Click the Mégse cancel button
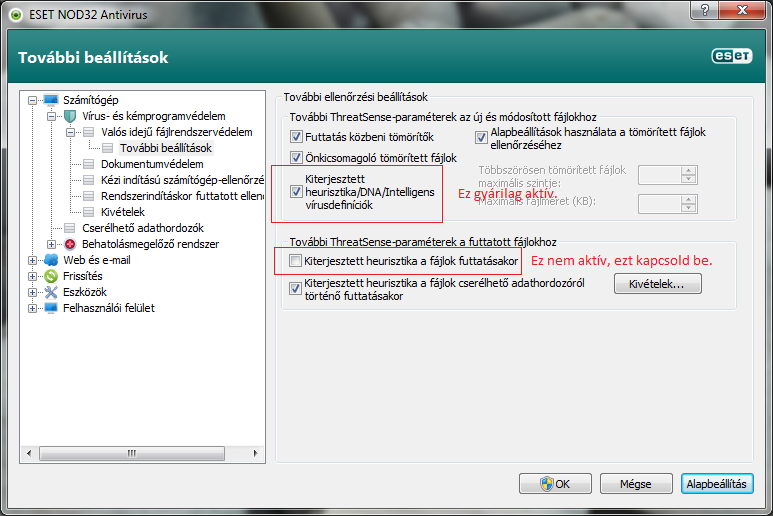Image resolution: width=773 pixels, height=516 pixels. (636, 484)
